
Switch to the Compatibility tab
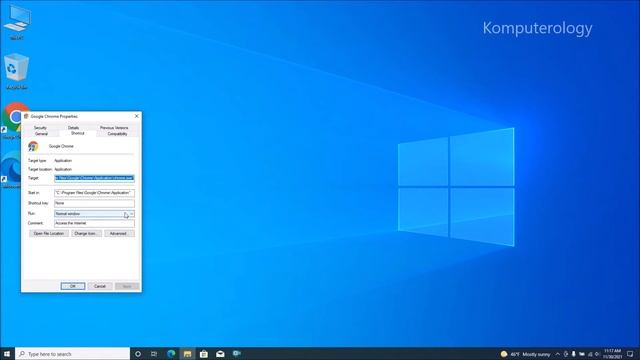coord(117,134)
